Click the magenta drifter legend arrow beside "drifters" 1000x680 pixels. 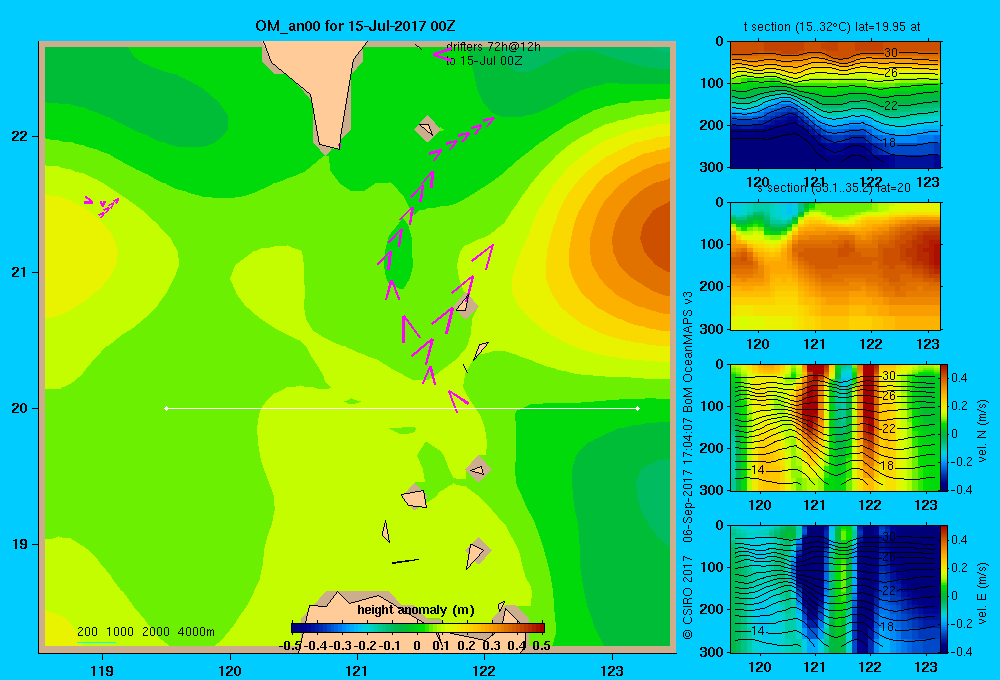pos(442,54)
